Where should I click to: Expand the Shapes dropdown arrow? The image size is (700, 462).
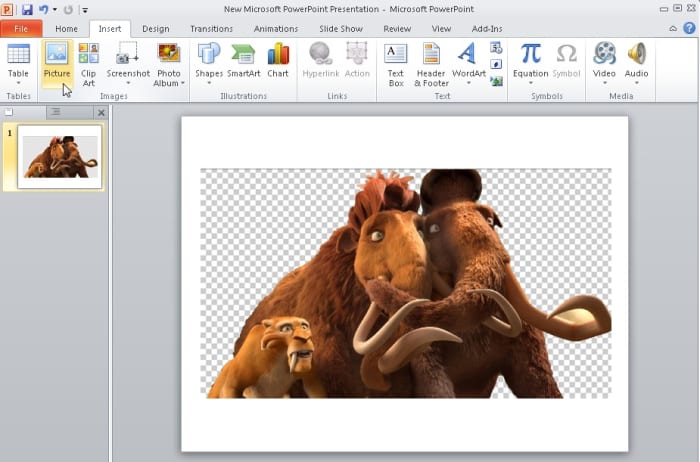pyautogui.click(x=209, y=83)
